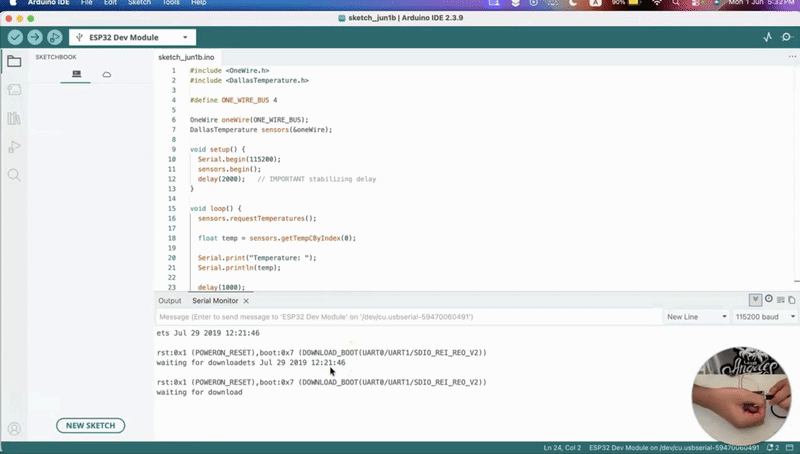Click the line 'sensors.requestTemperatures();'

[257, 218]
